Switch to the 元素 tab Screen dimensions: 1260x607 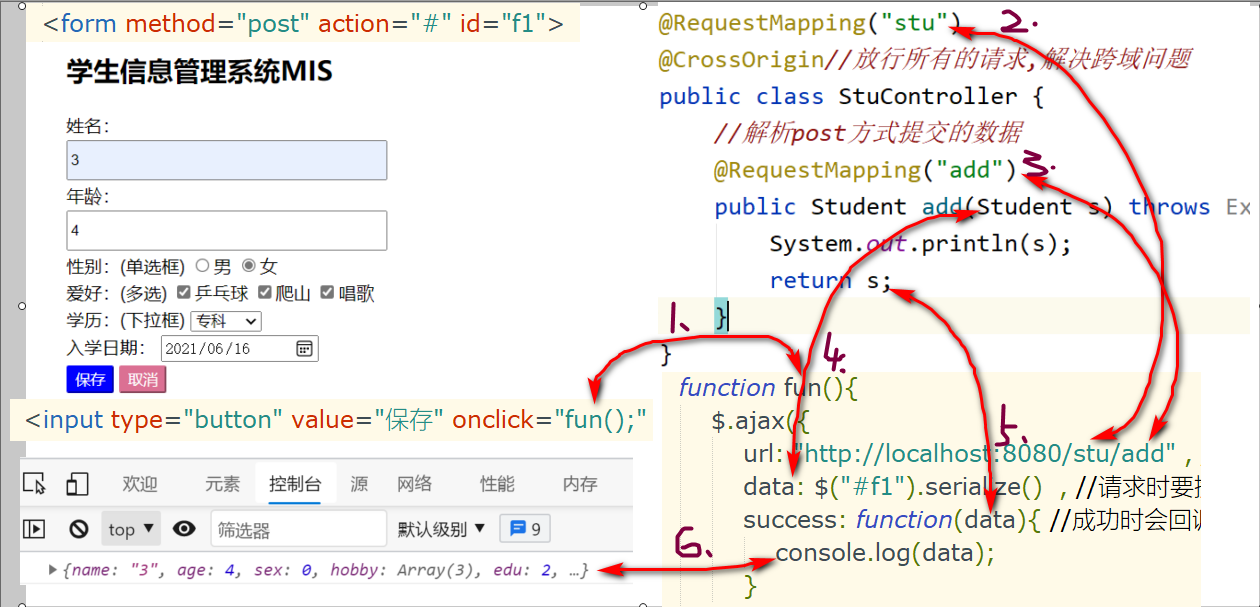pos(223,484)
